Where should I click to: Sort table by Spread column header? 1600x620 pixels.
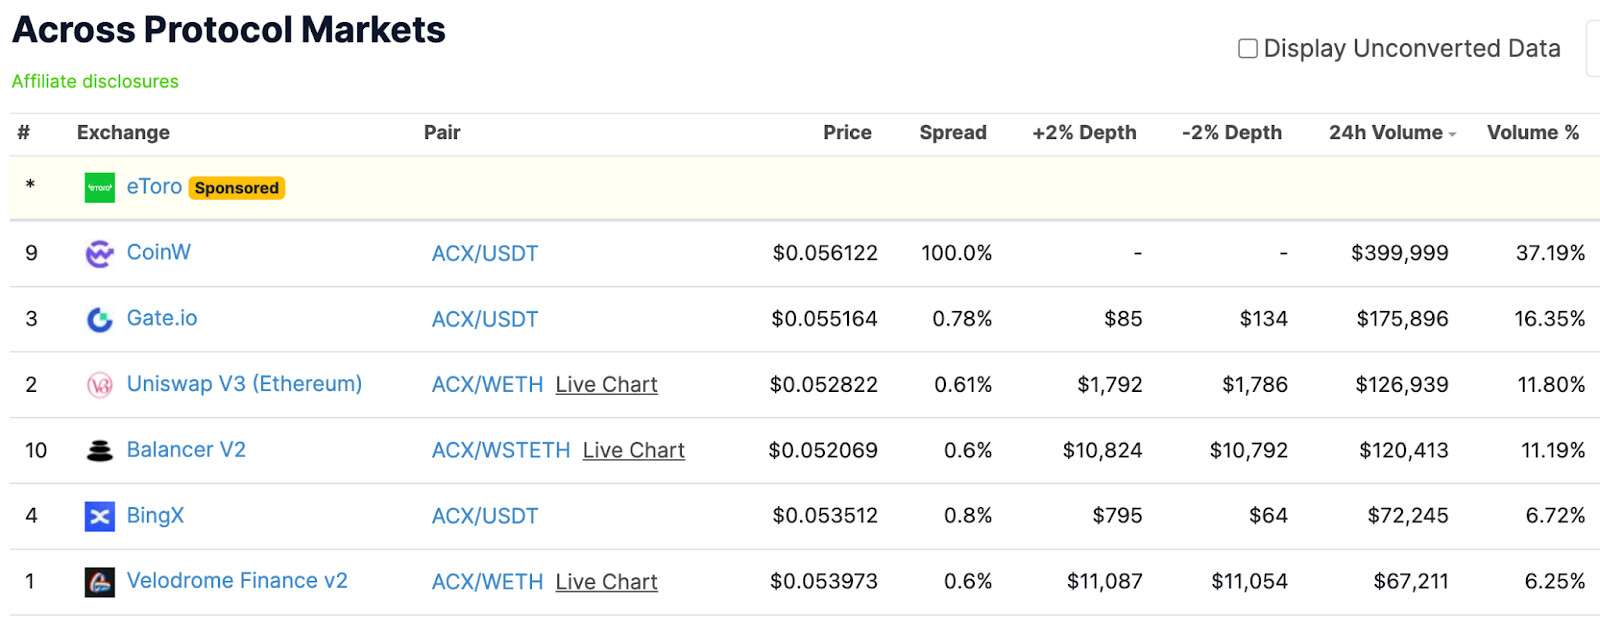(953, 133)
